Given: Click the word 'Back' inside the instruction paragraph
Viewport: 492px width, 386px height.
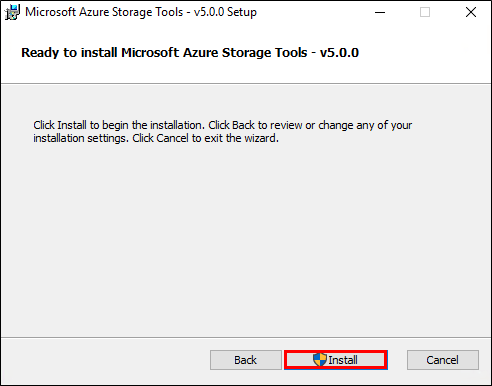Looking at the screenshot, I should point(243,125).
